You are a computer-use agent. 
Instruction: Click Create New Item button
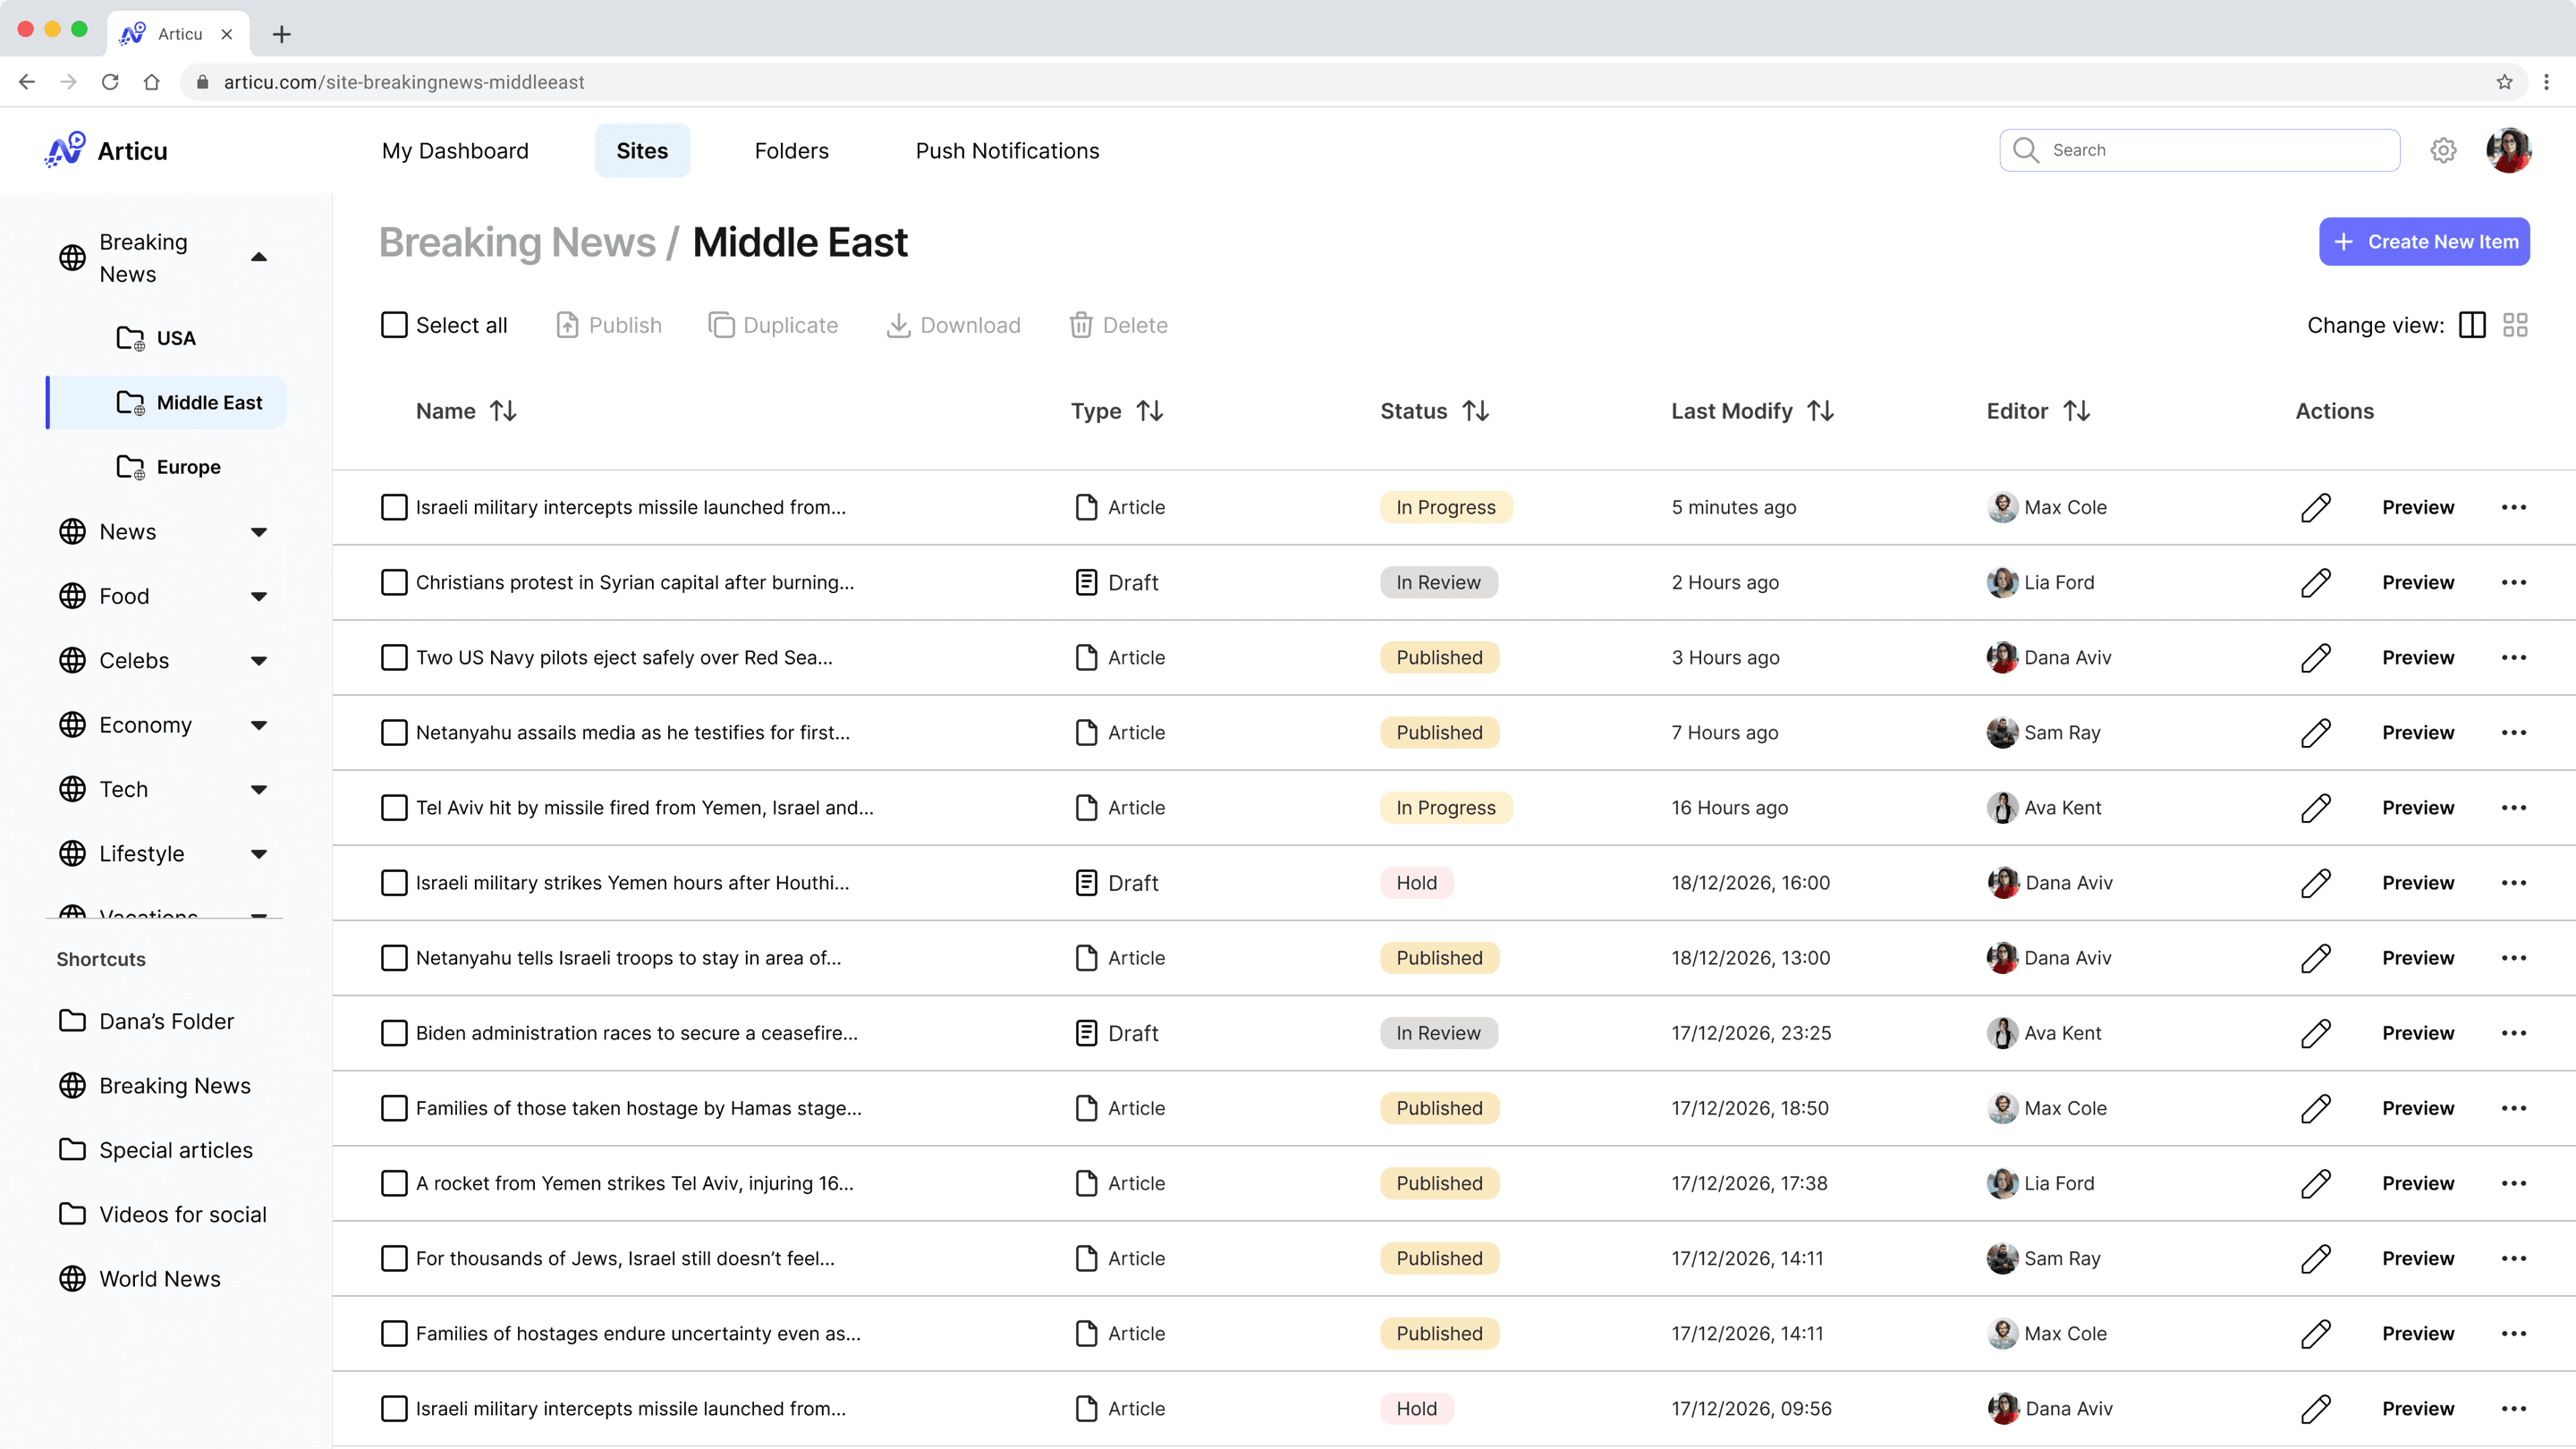[2424, 241]
